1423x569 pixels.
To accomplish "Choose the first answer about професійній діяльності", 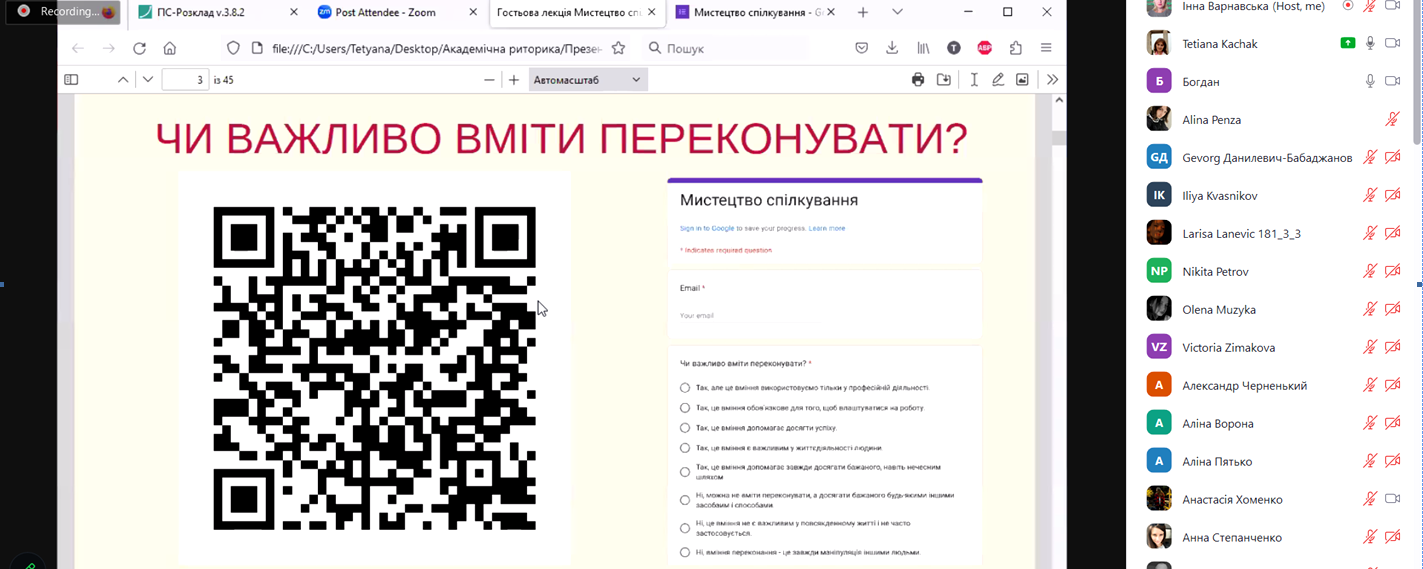I will pos(685,388).
